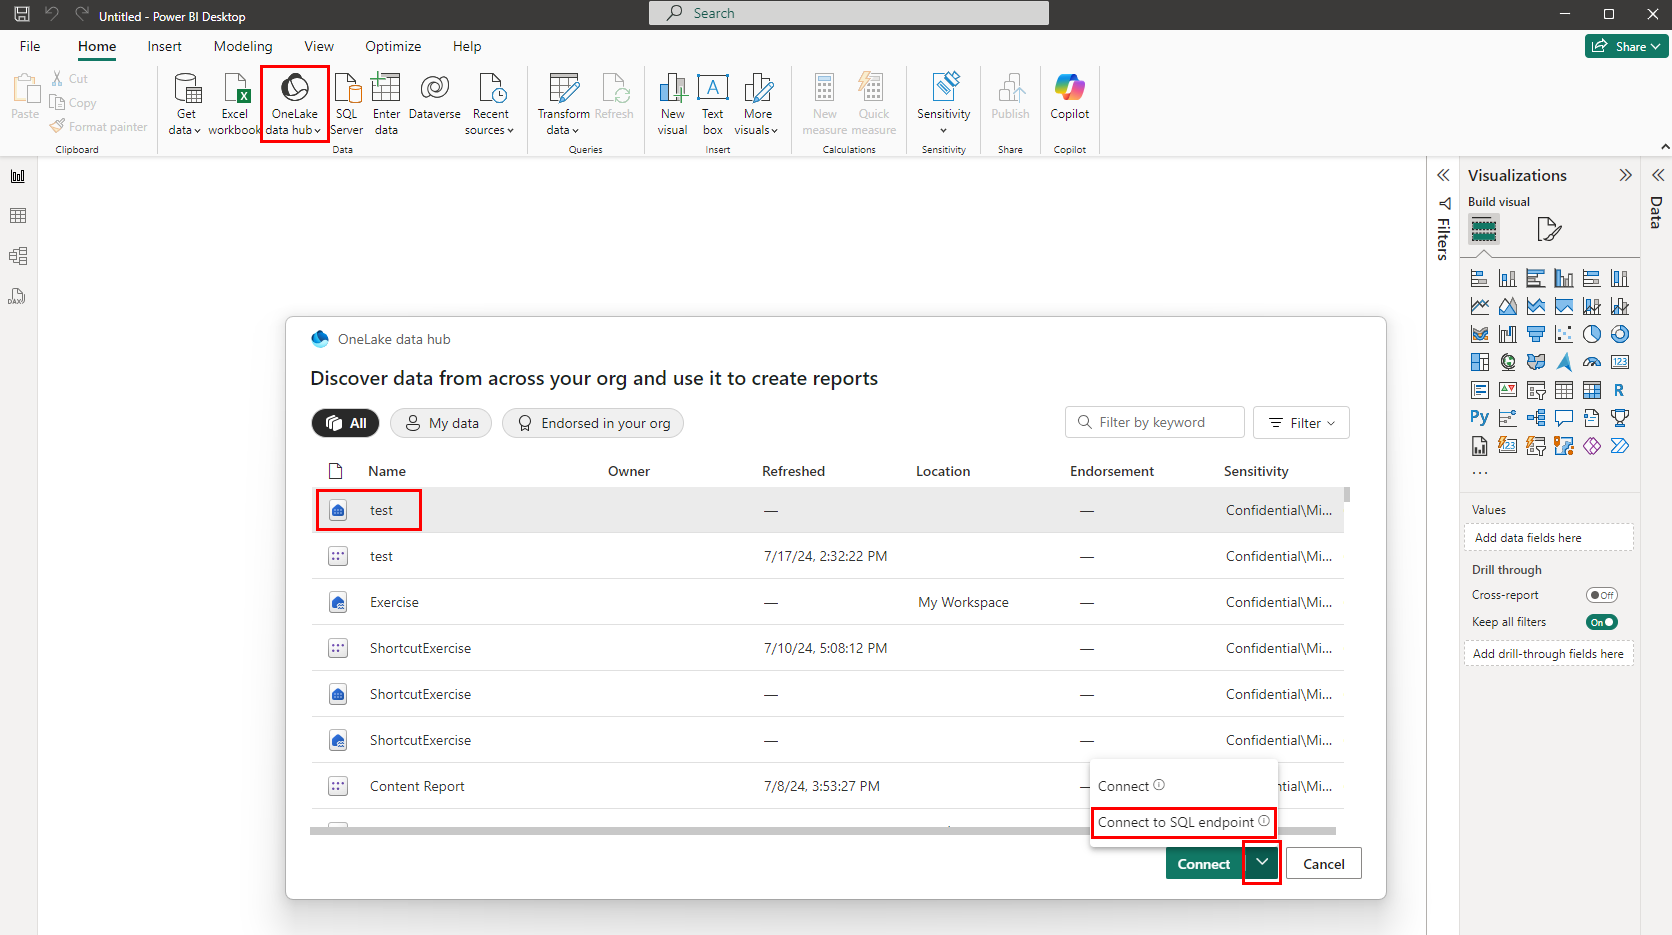Screen dimensions: 1672x935
Task: Enable Cross-report drill through
Action: (1602, 594)
